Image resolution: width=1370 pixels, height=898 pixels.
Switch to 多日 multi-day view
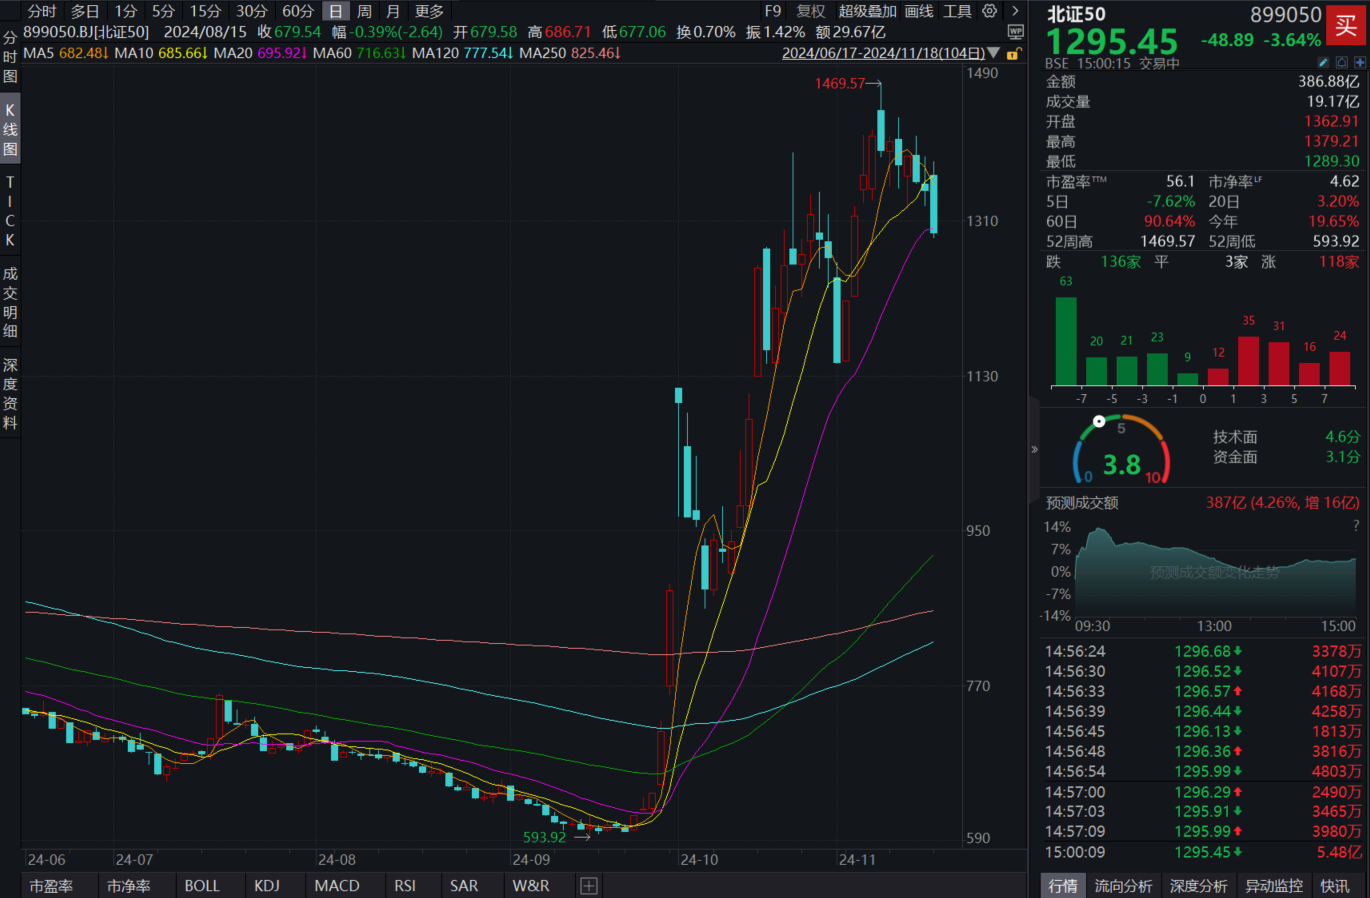pos(85,11)
